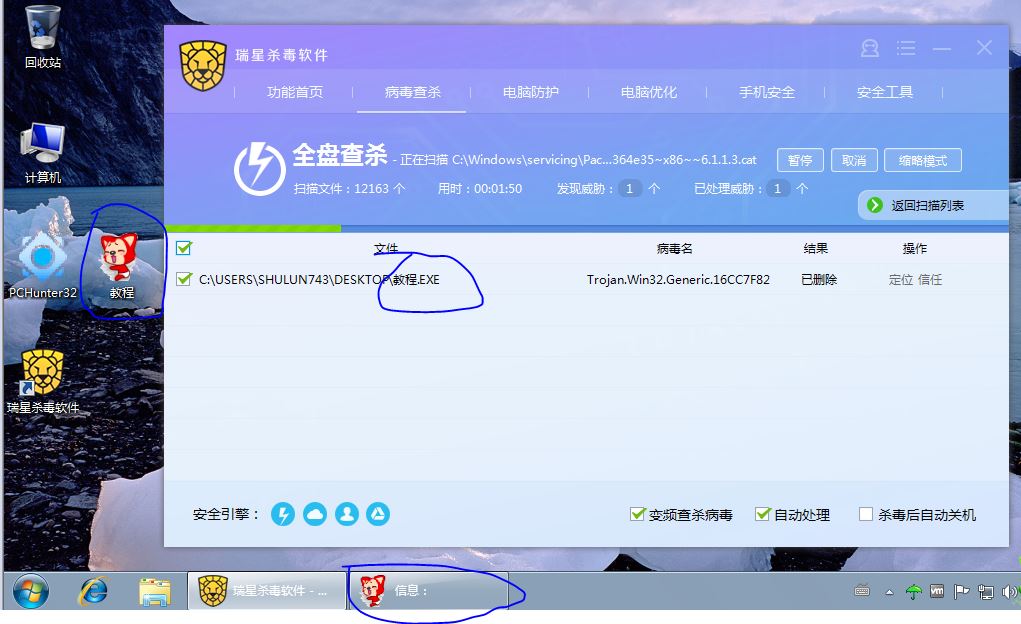Click 信任 link for the threat
The width and height of the screenshot is (1021, 624).
930,279
